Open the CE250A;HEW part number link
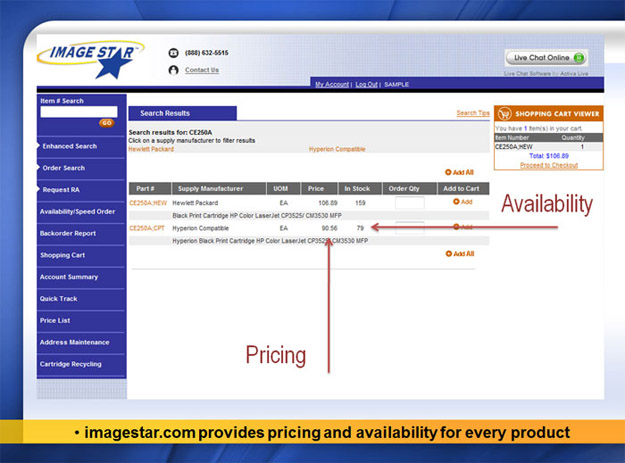 146,203
